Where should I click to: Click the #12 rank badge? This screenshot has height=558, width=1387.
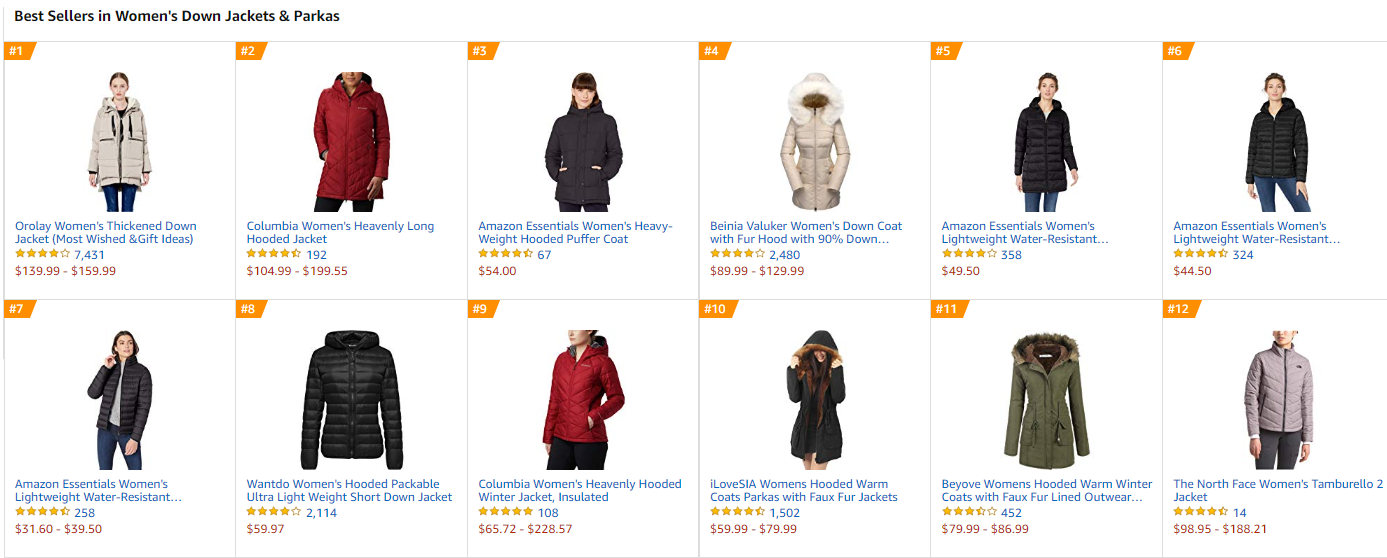point(1178,309)
